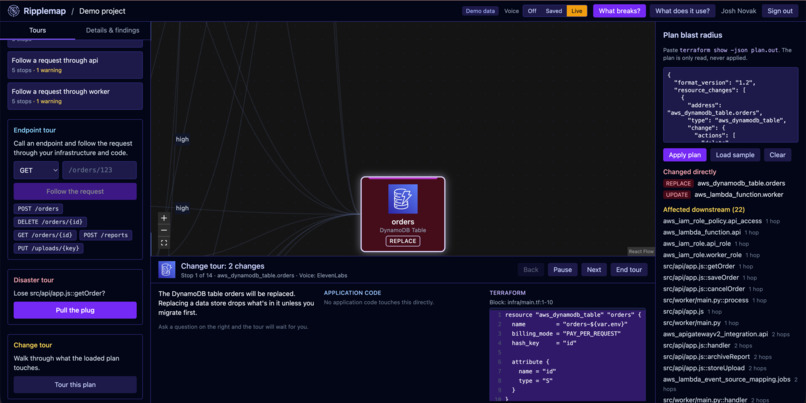Screen dimensions: 806x403
Task: Select the POST /orders endpoint chip
Action: pos(39,209)
